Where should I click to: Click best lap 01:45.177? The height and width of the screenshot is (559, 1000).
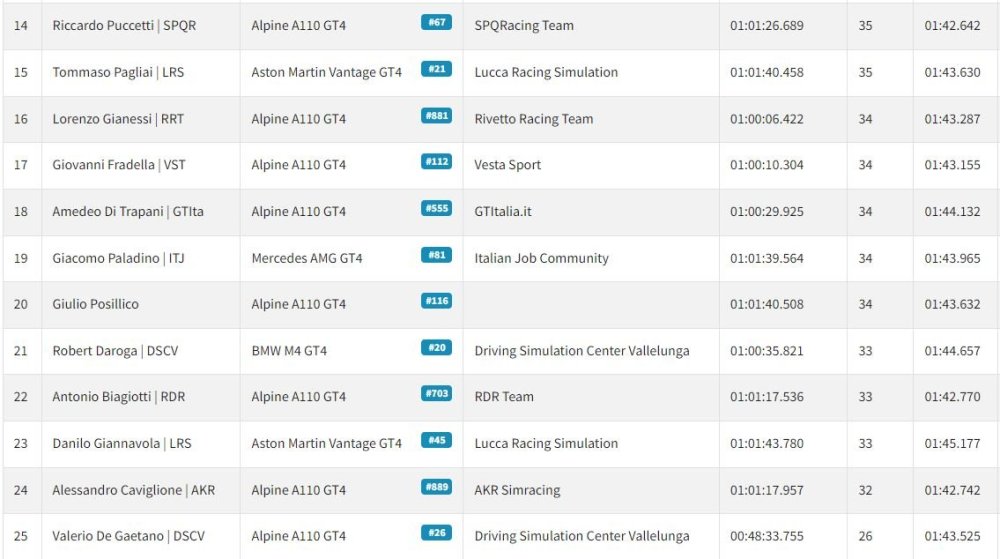pyautogui.click(x=952, y=443)
